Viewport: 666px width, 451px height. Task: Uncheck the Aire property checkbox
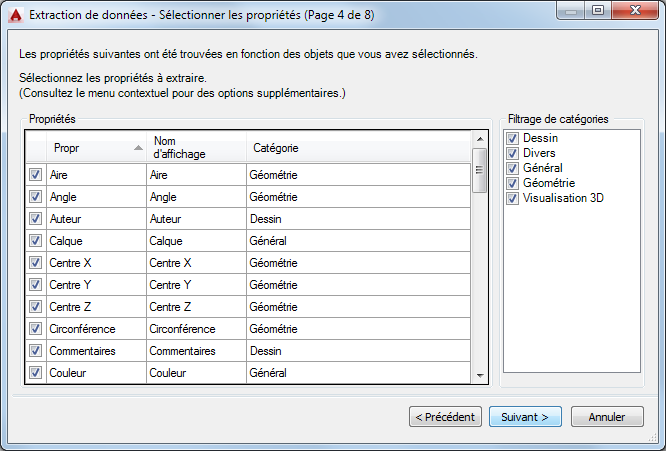point(36,175)
